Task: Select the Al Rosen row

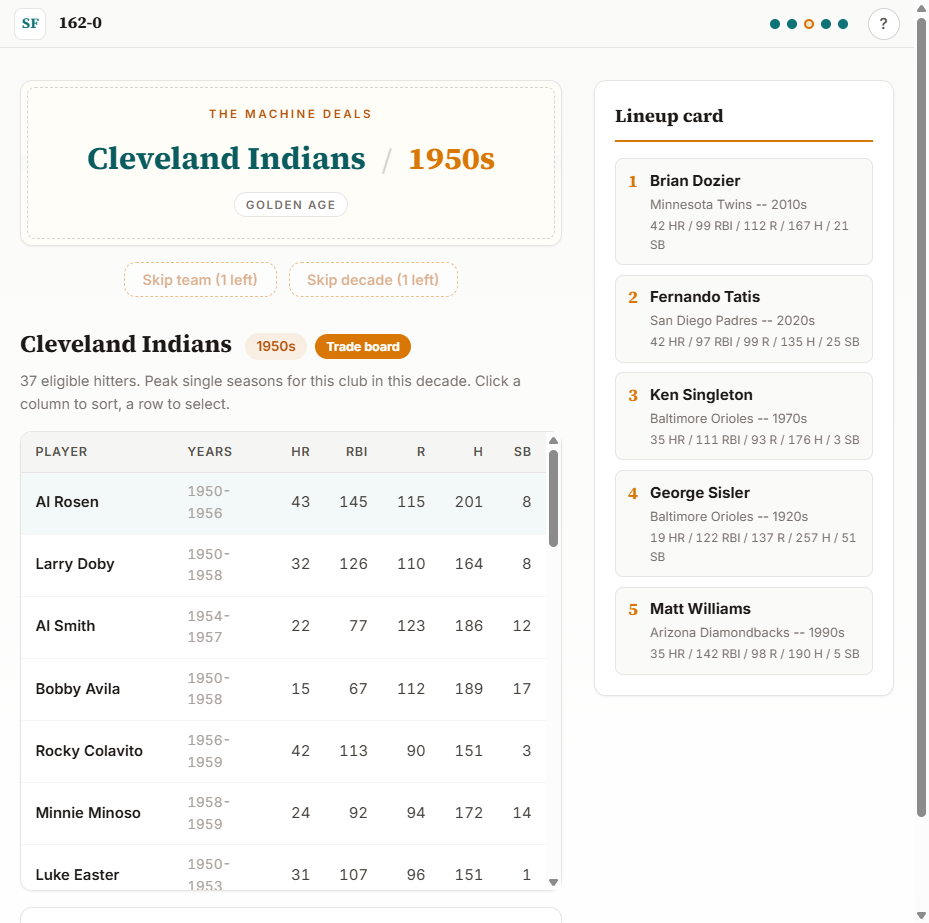Action: pos(284,503)
